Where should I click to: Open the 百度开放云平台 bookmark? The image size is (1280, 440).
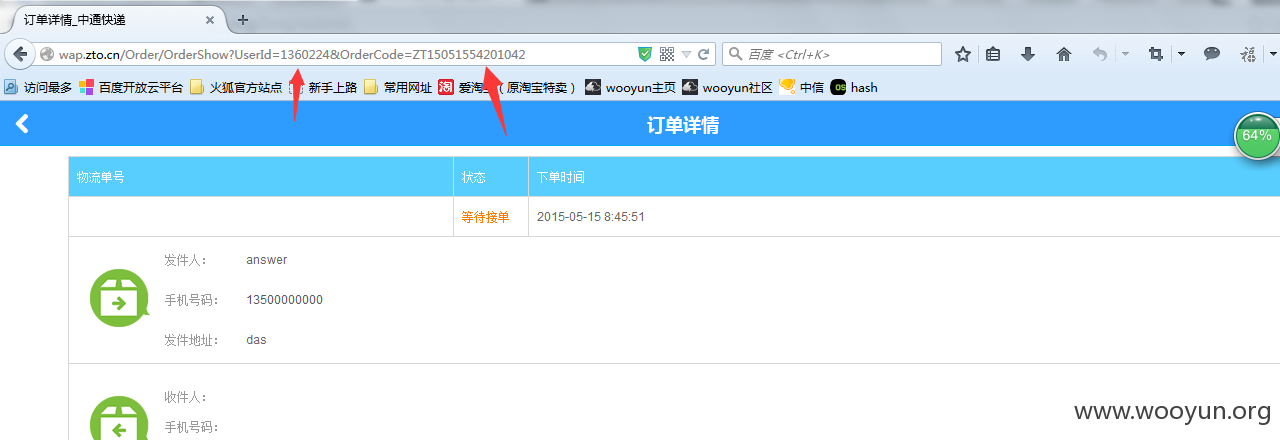pyautogui.click(x=132, y=87)
